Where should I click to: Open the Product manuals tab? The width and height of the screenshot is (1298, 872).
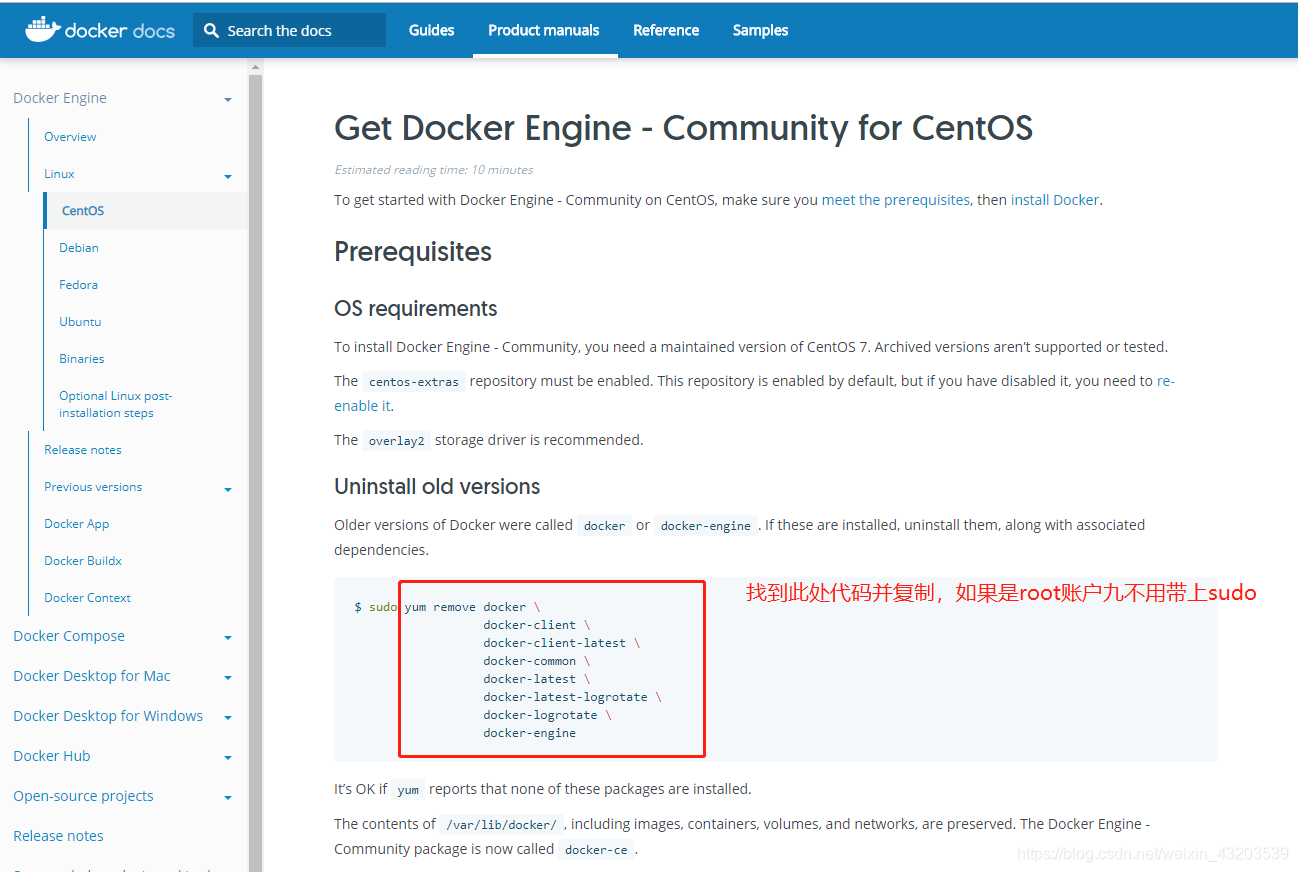click(x=544, y=30)
